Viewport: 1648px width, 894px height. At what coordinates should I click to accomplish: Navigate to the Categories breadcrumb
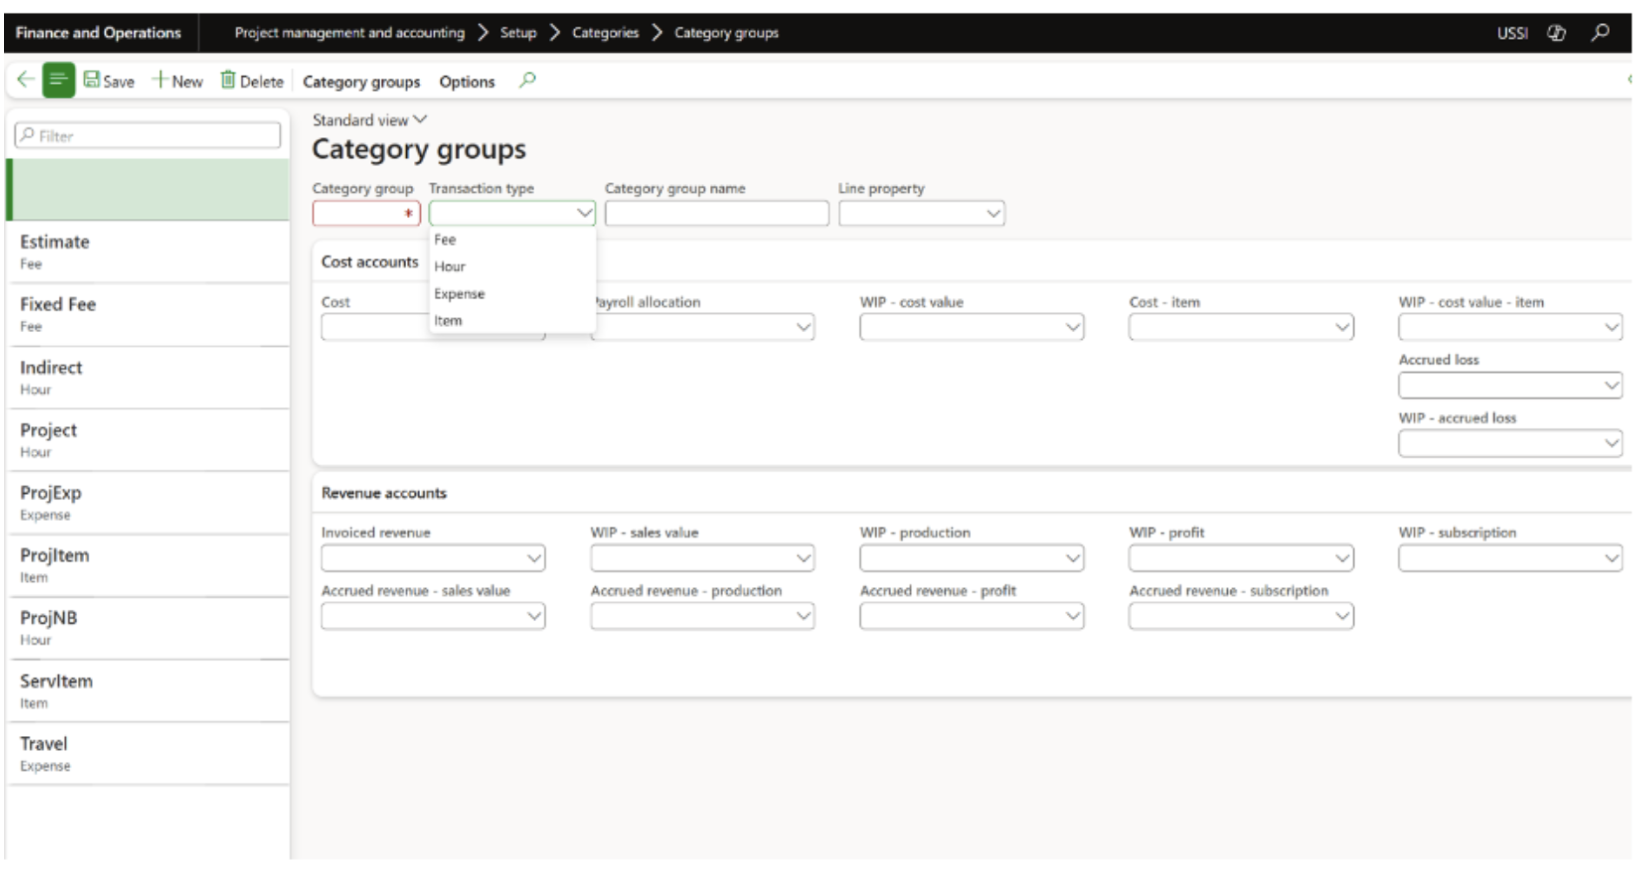click(605, 33)
